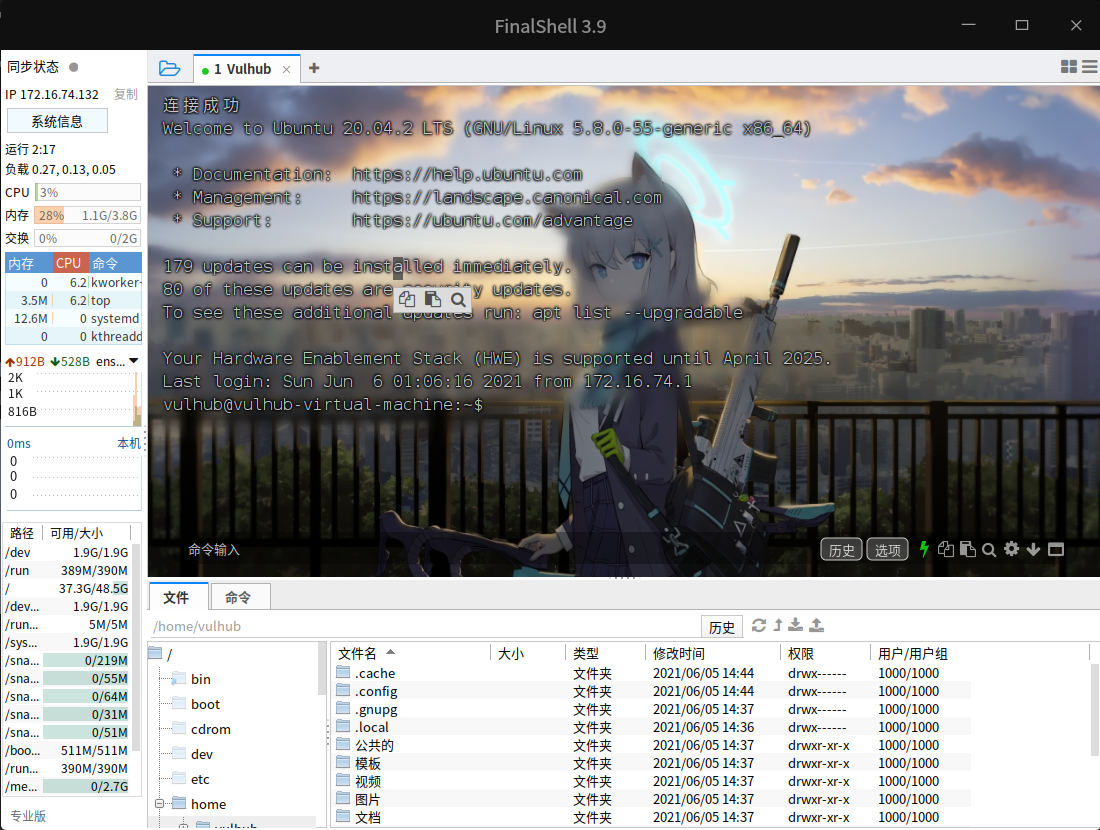
Task: Select .local folder row
Action: [652, 728]
